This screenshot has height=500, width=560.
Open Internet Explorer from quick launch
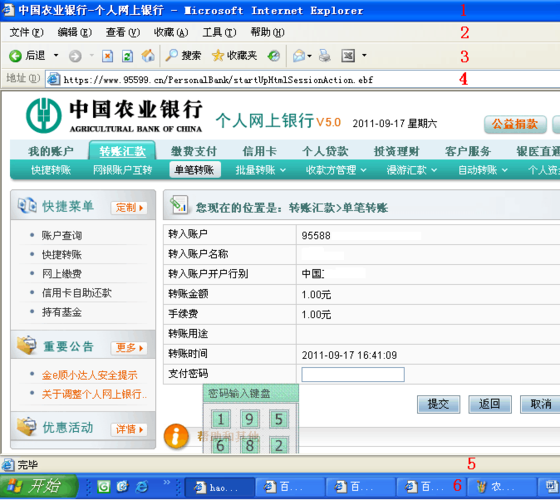[142, 486]
